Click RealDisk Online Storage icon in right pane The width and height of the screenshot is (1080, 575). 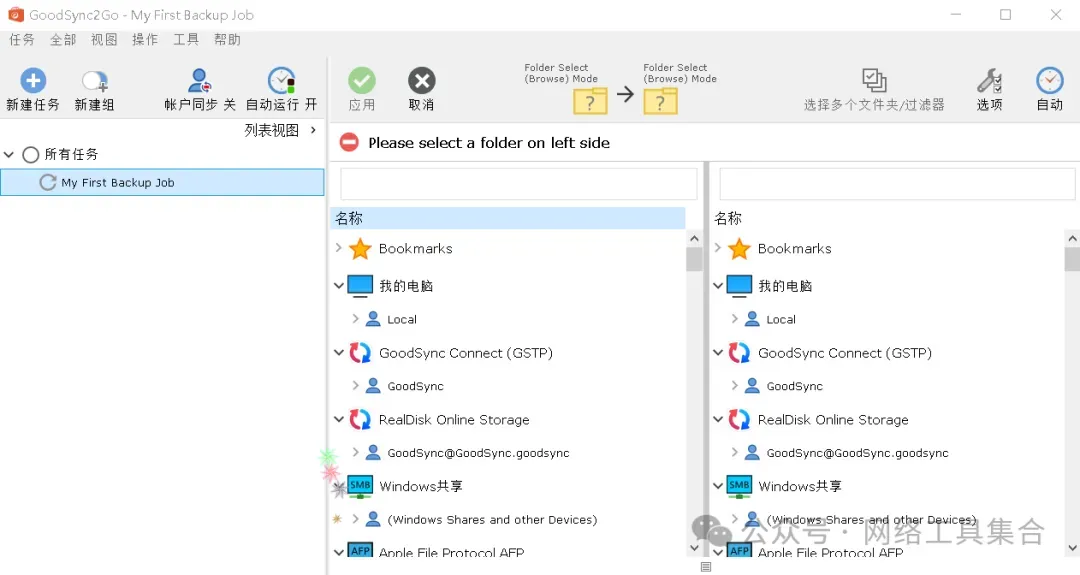tap(739, 419)
